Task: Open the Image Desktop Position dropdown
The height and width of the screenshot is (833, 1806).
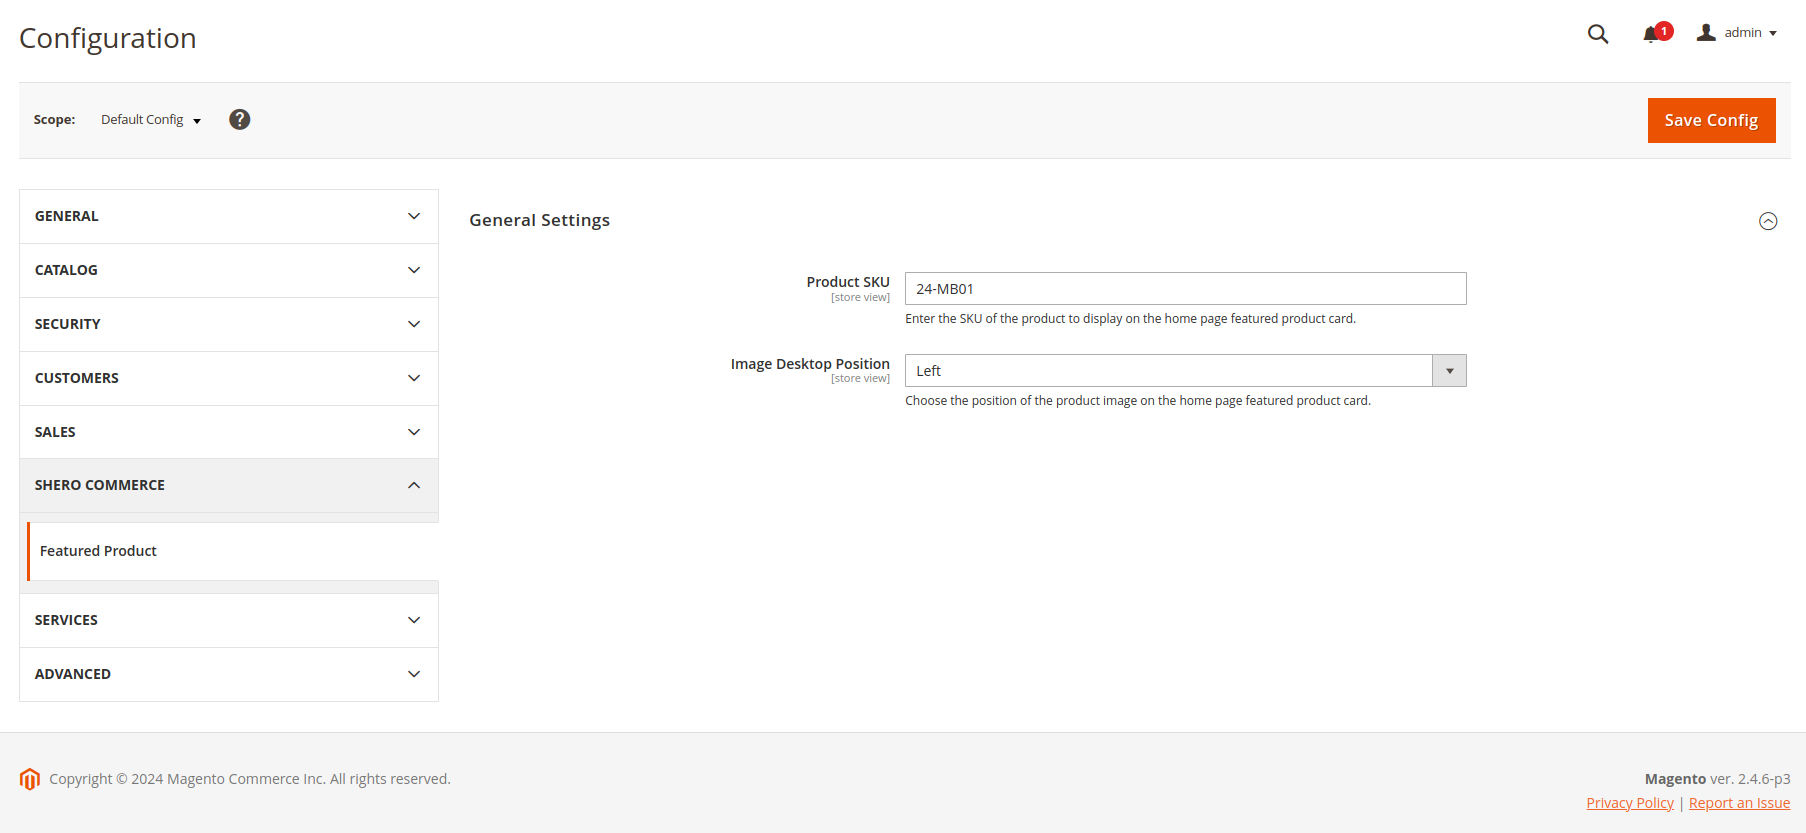Action: click(1185, 371)
